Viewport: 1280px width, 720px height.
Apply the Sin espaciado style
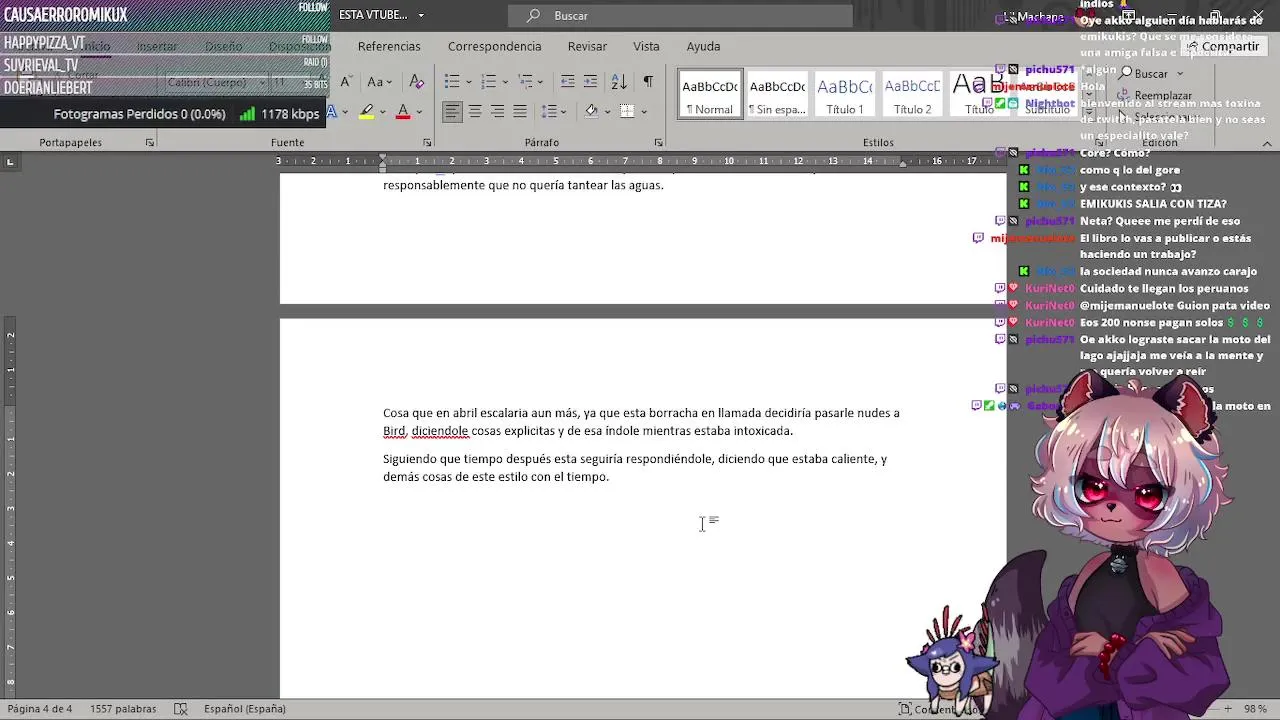click(x=777, y=94)
